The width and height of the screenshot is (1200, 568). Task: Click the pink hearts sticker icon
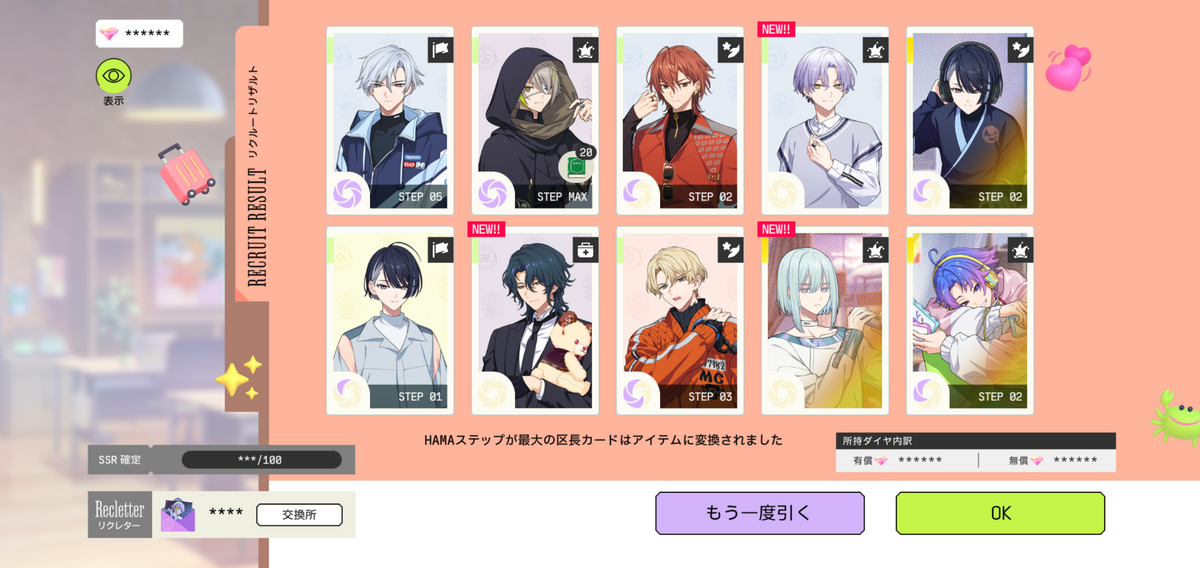click(1067, 67)
